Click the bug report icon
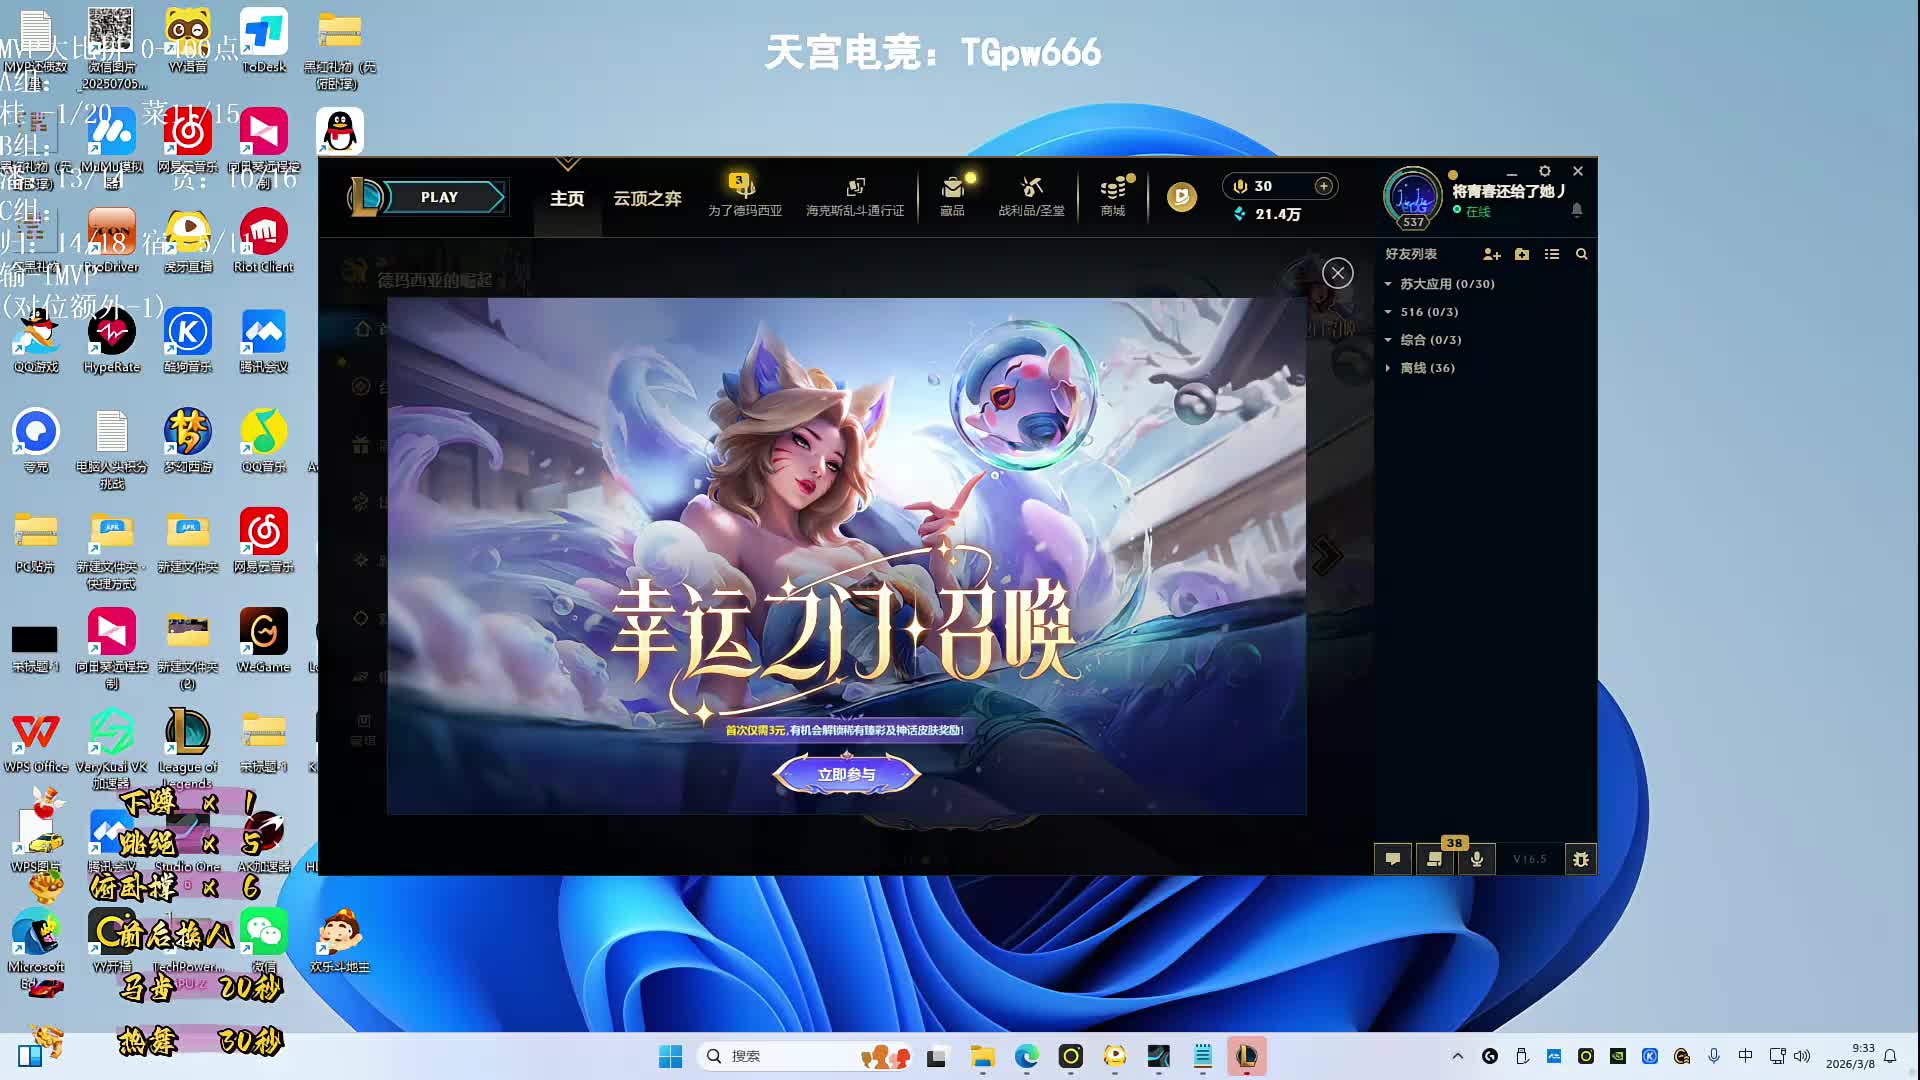1920x1080 pixels. (x=1581, y=859)
